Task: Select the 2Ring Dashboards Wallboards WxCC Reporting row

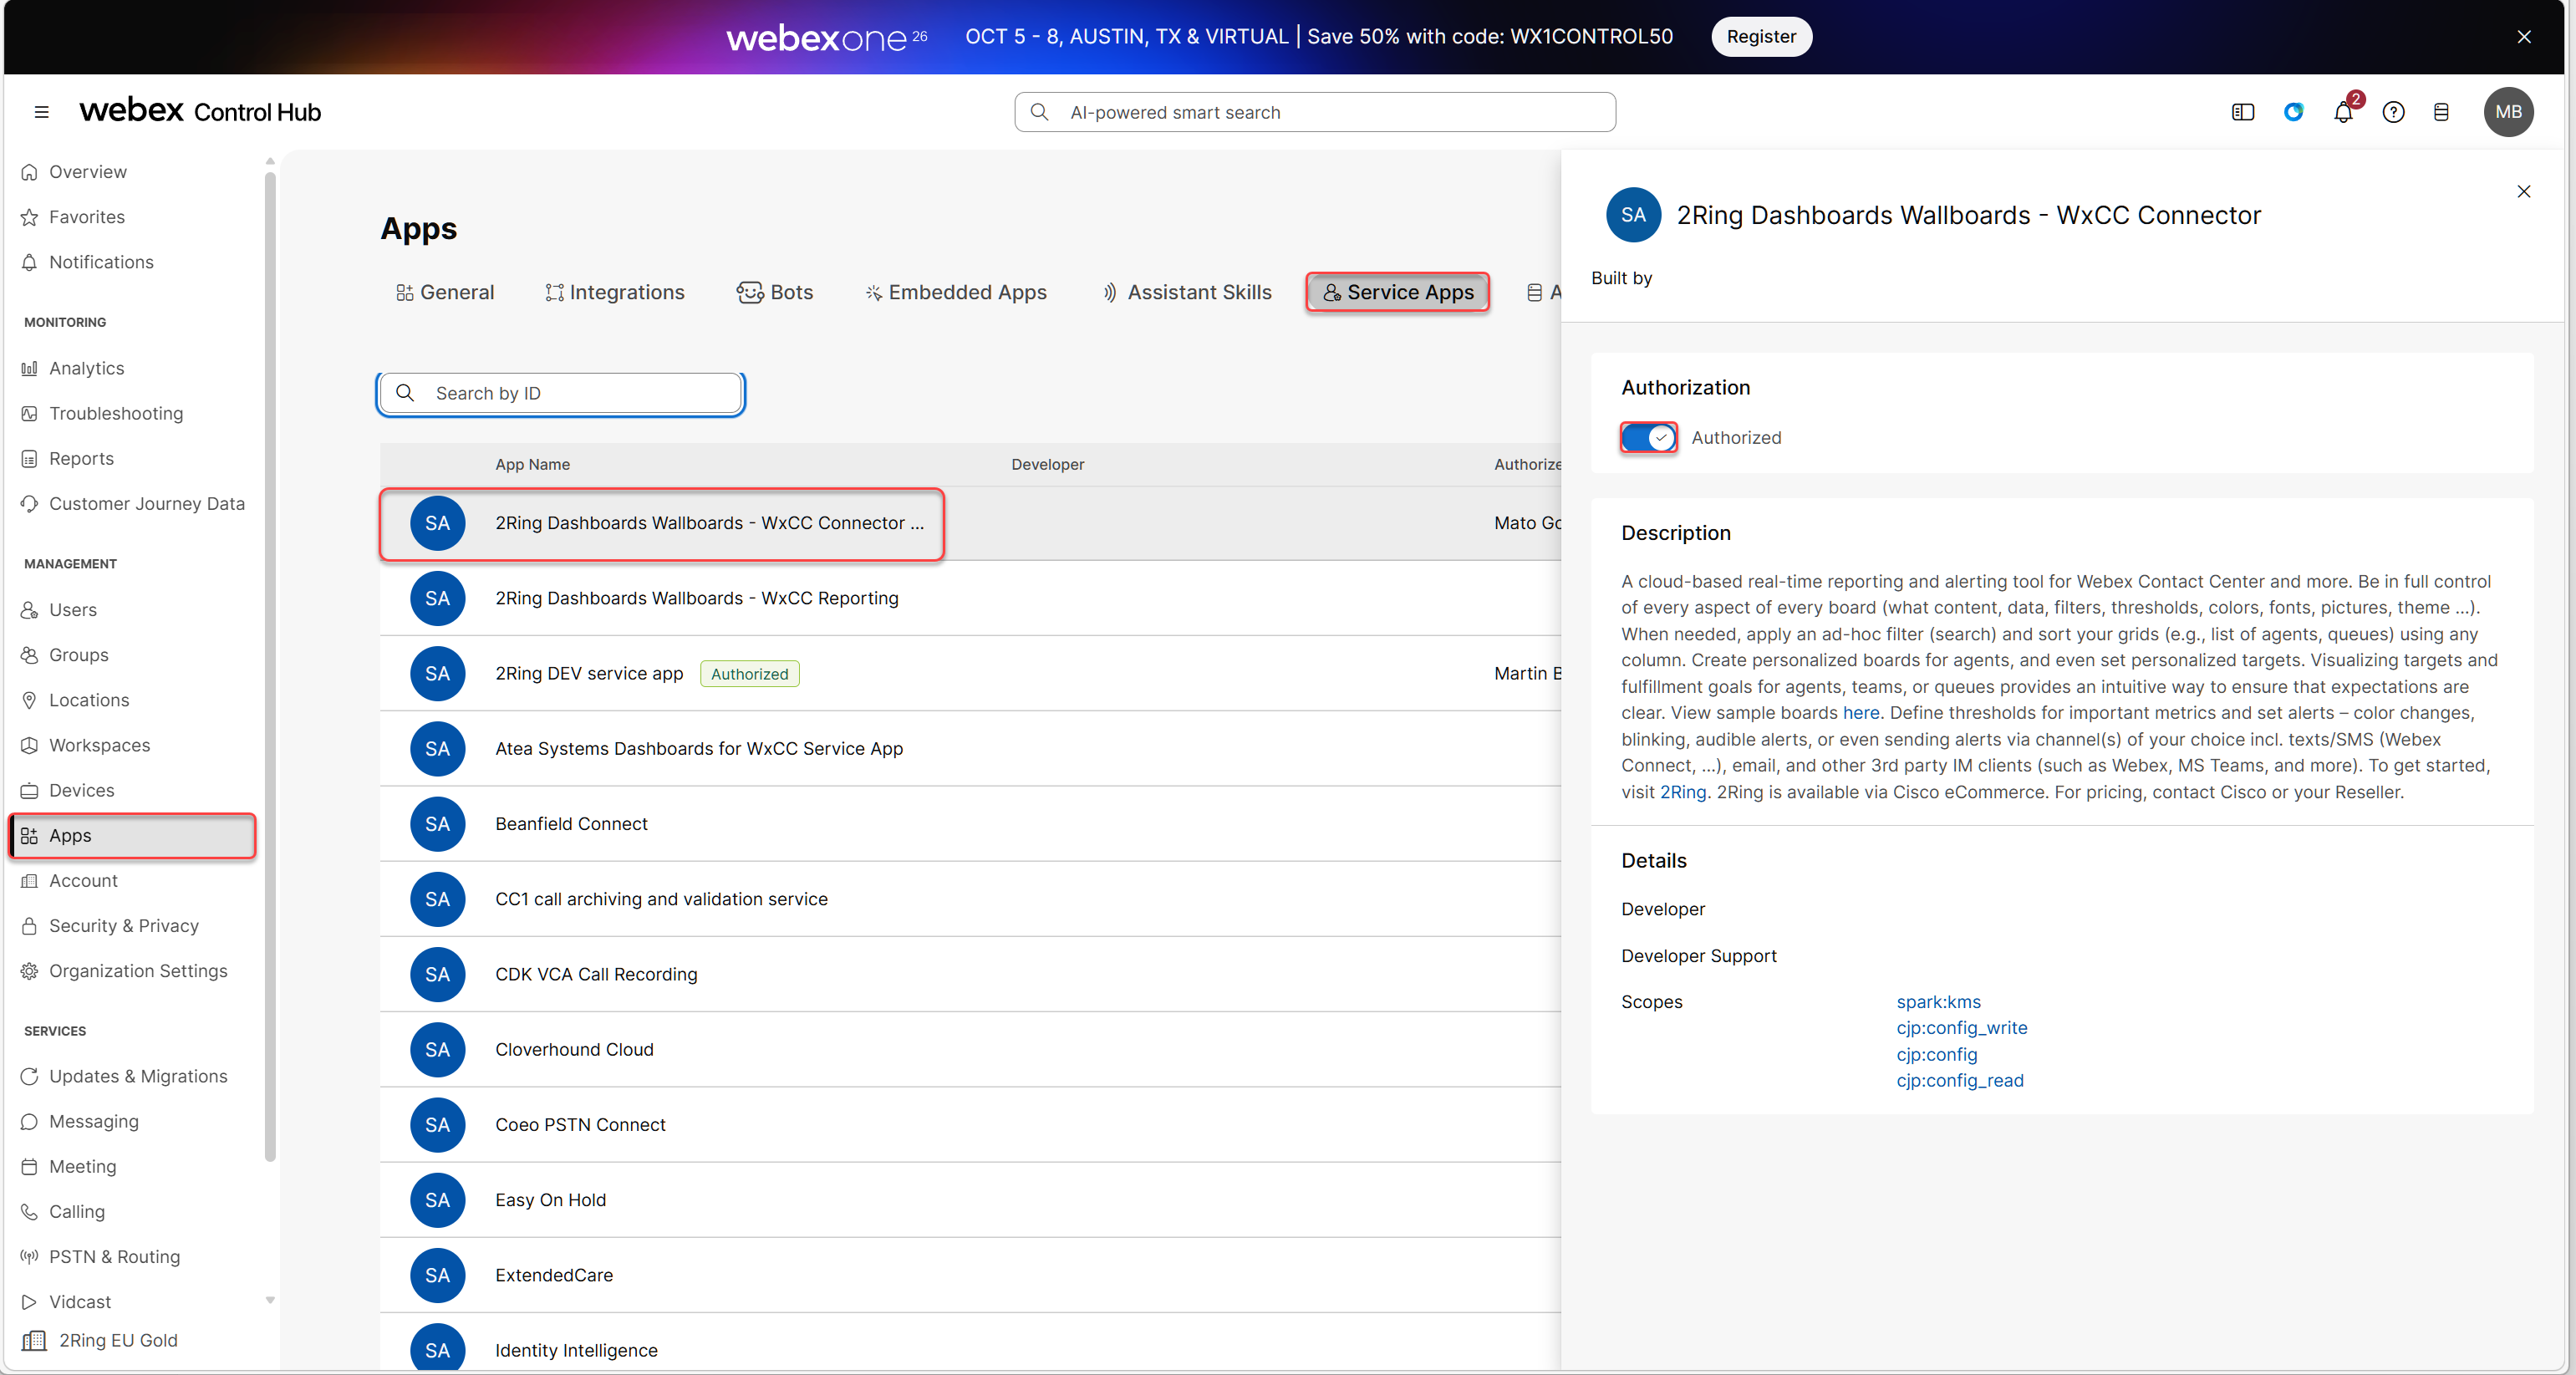Action: point(970,598)
